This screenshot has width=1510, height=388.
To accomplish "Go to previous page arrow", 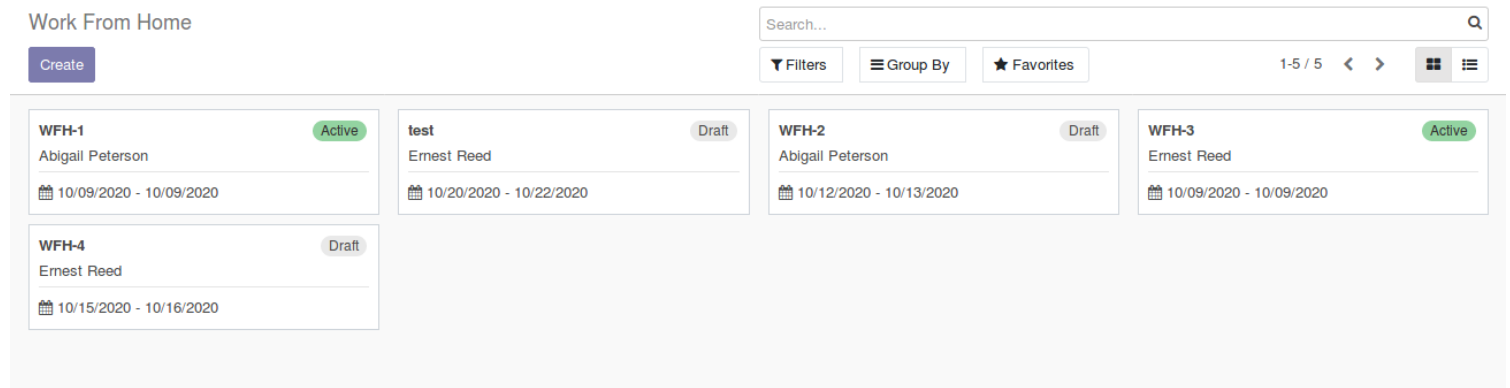I will point(1348,64).
